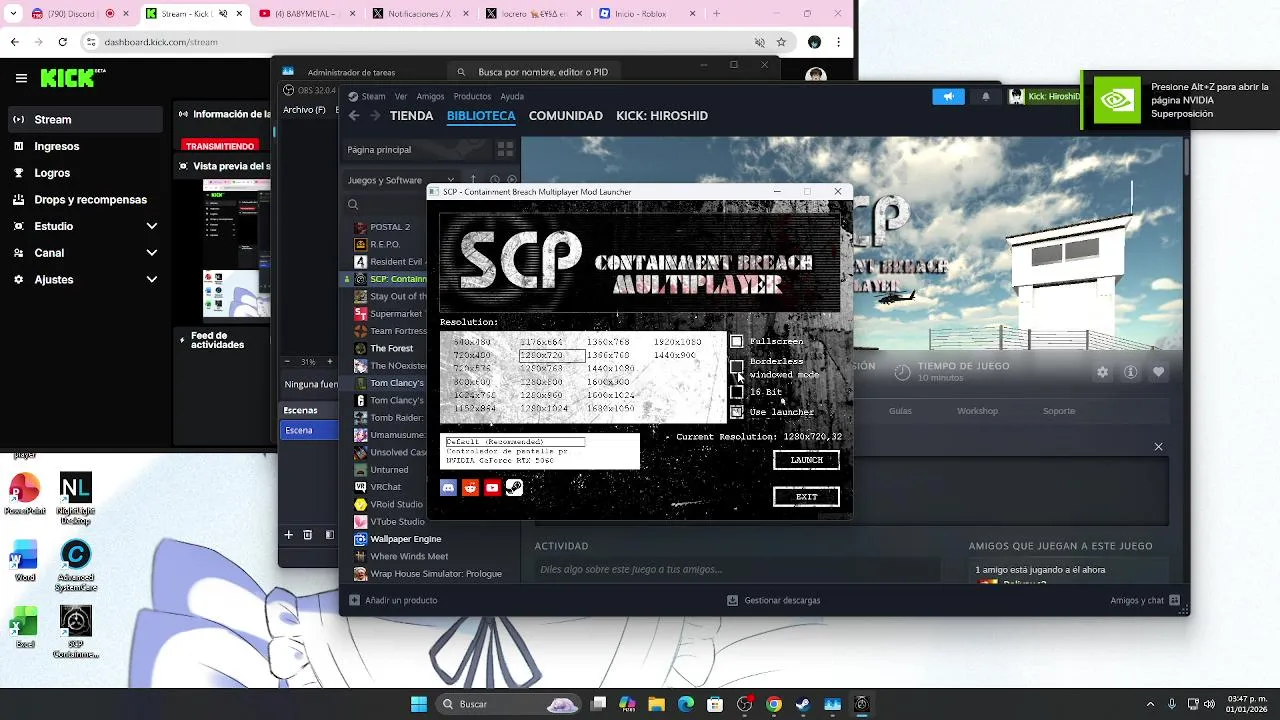Image resolution: width=1280 pixels, height=720 pixels.
Task: Open the Workshop tab on game page
Action: (977, 411)
